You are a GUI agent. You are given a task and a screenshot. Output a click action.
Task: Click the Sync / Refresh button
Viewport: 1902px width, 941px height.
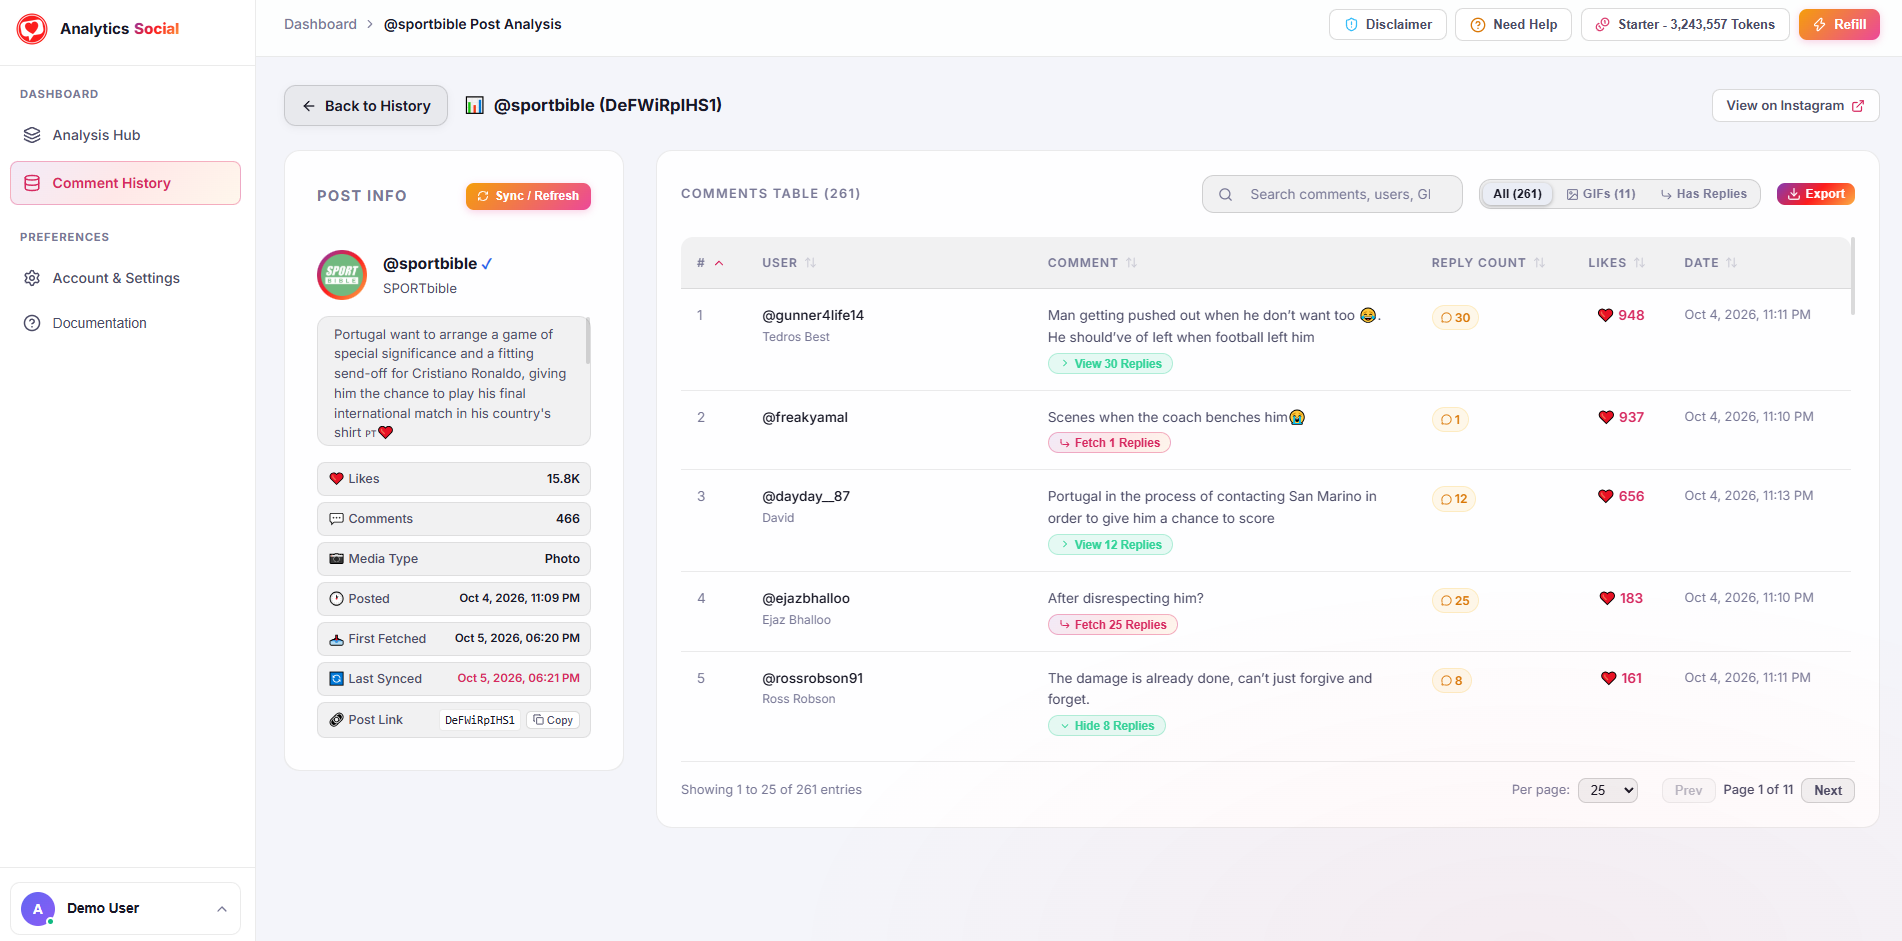pyautogui.click(x=528, y=196)
